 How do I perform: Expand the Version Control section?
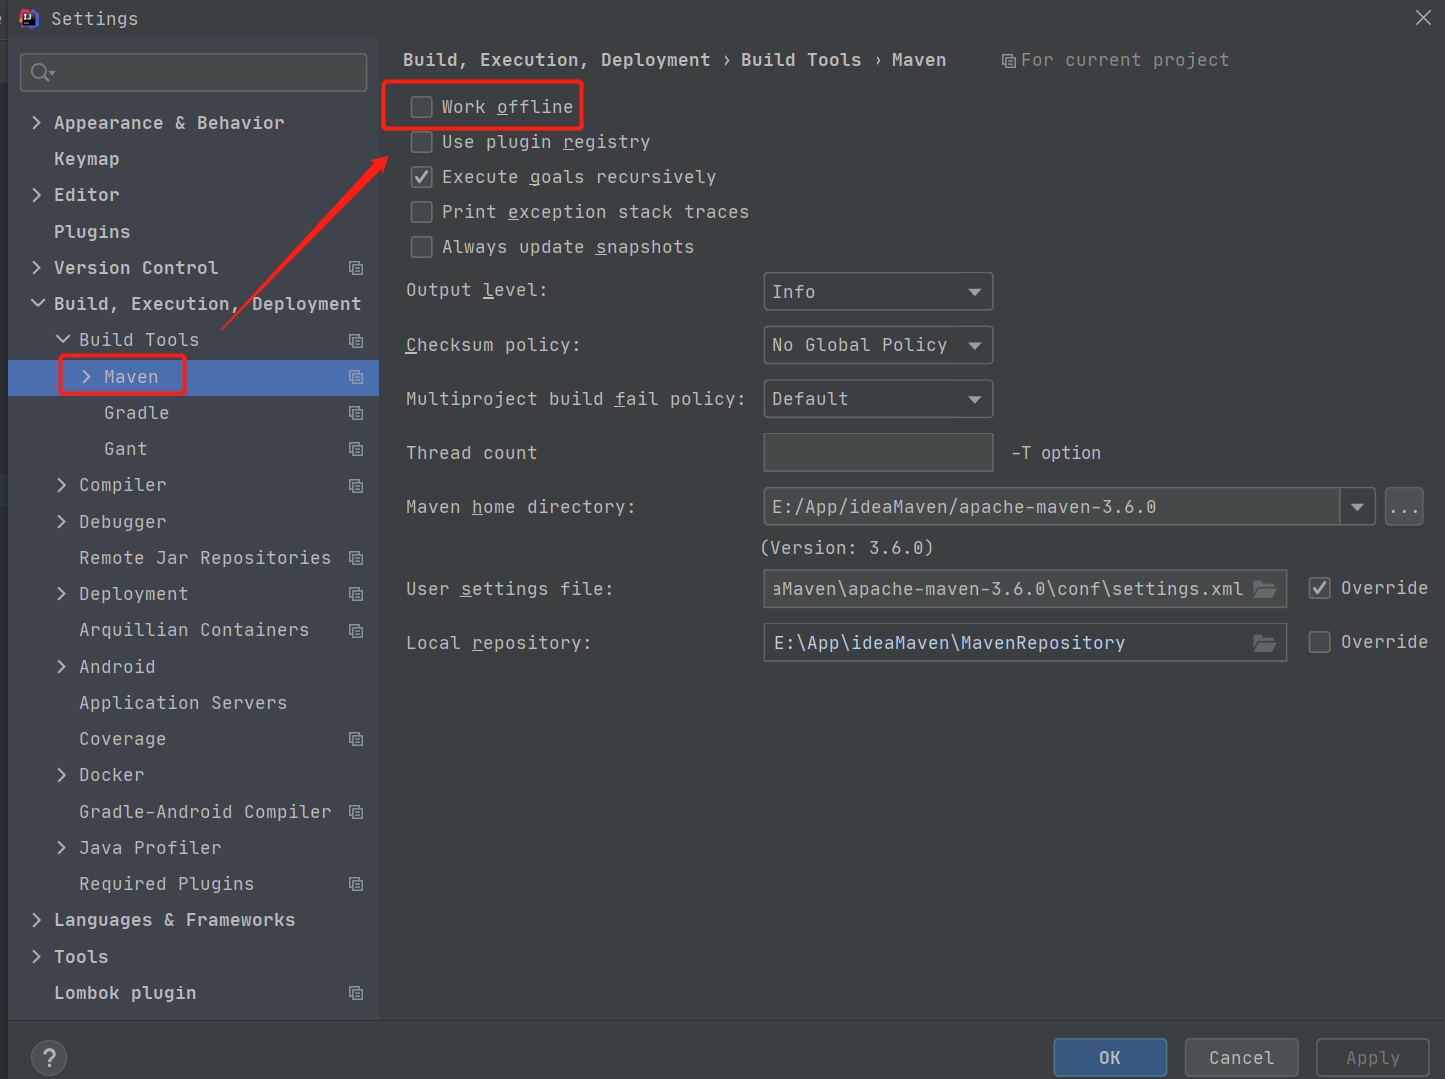pyautogui.click(x=37, y=268)
